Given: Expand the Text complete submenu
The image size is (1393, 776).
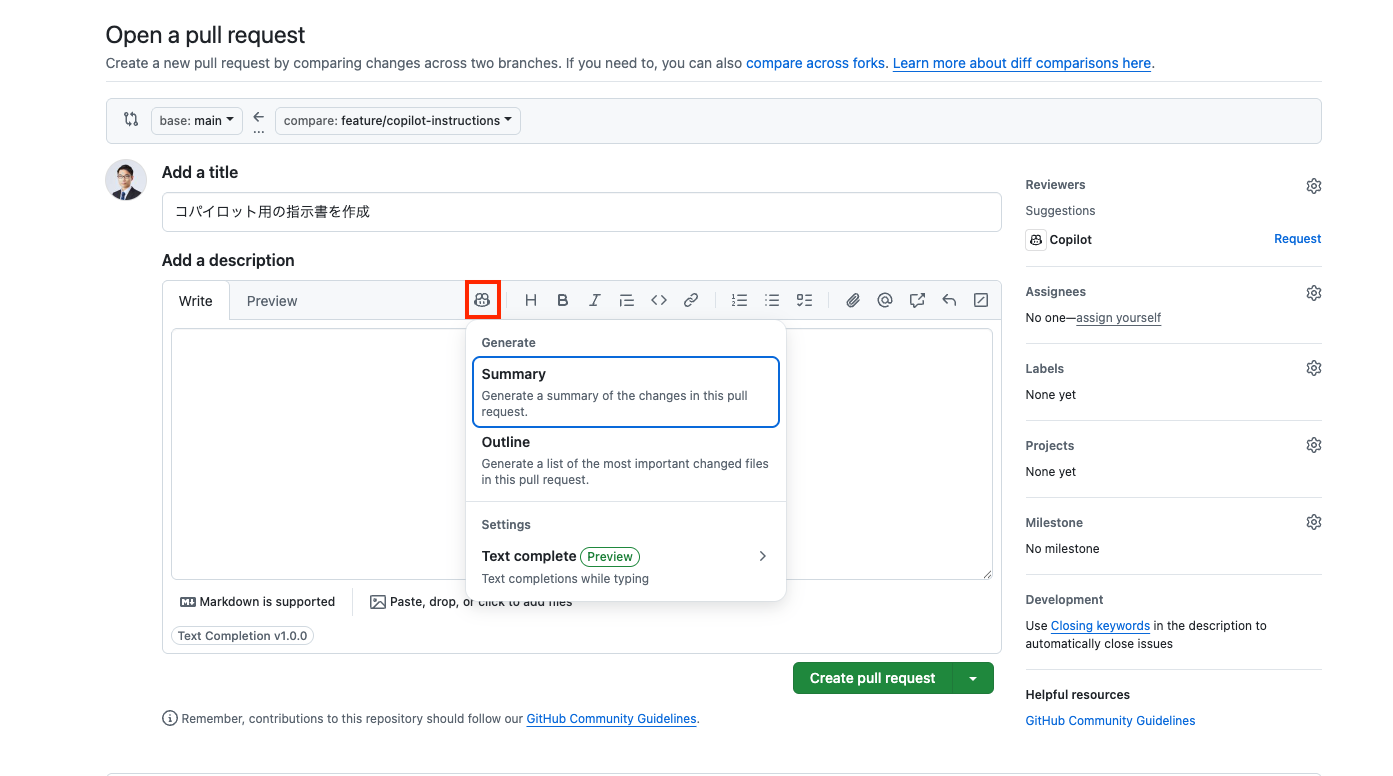Looking at the screenshot, I should click(626, 566).
